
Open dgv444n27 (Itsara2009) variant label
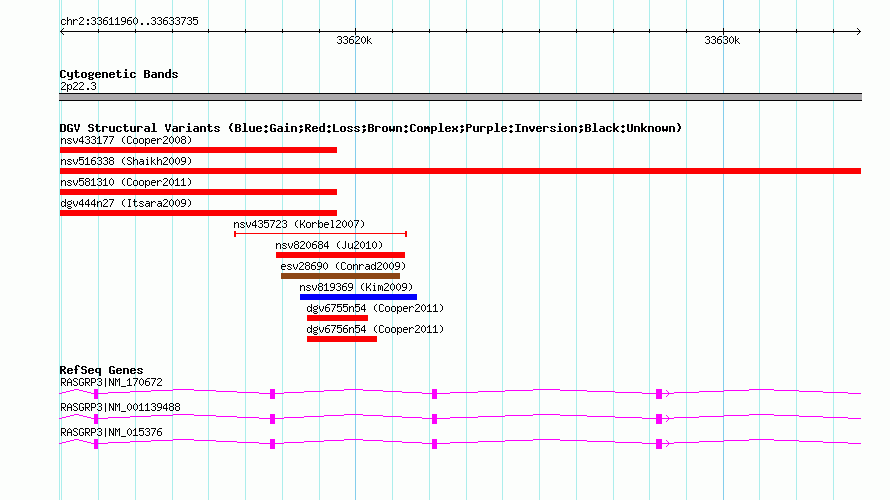[x=126, y=203]
